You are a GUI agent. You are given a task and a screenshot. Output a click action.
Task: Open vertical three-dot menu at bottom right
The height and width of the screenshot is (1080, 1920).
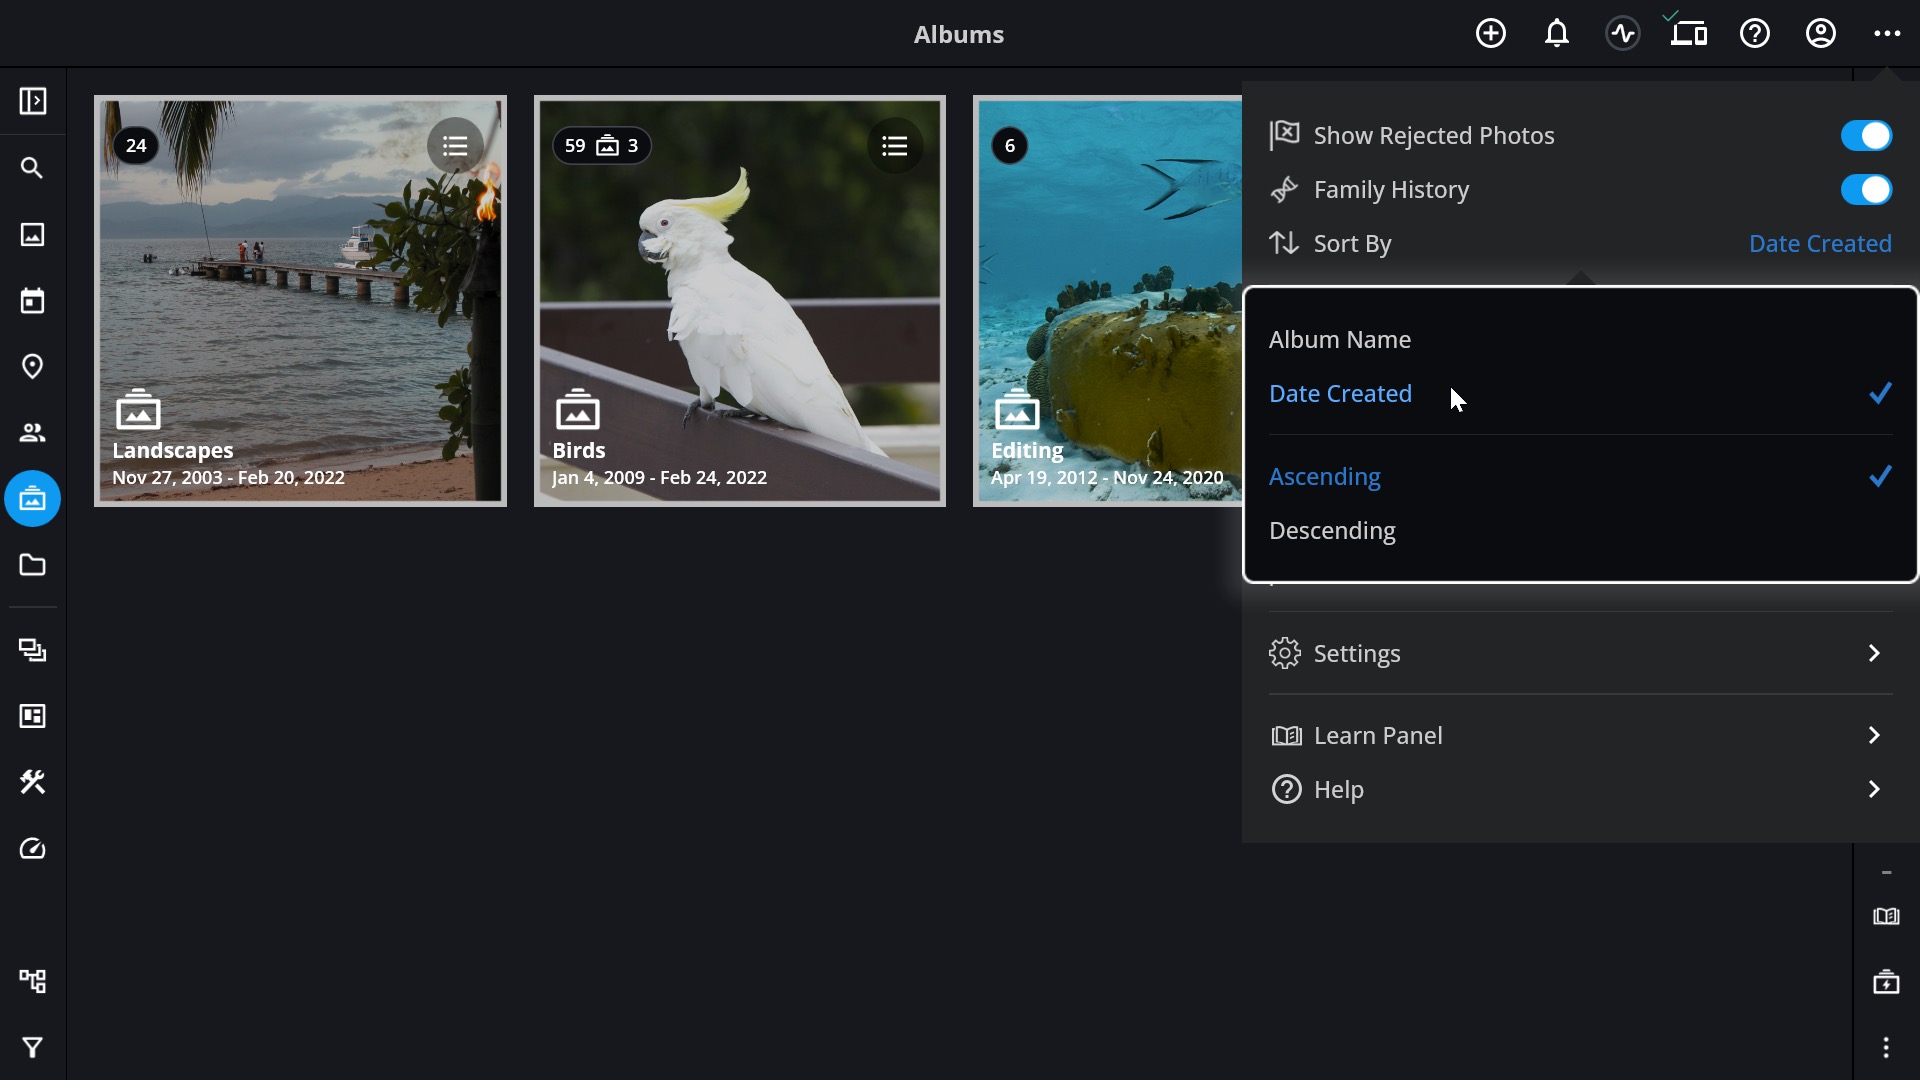[x=1886, y=1047]
